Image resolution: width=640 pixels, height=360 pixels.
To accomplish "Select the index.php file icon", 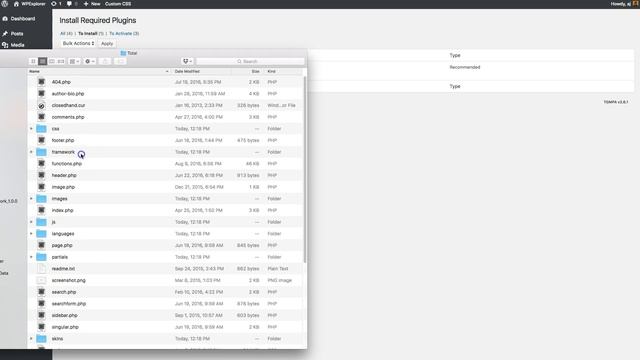I will pyautogui.click(x=41, y=210).
